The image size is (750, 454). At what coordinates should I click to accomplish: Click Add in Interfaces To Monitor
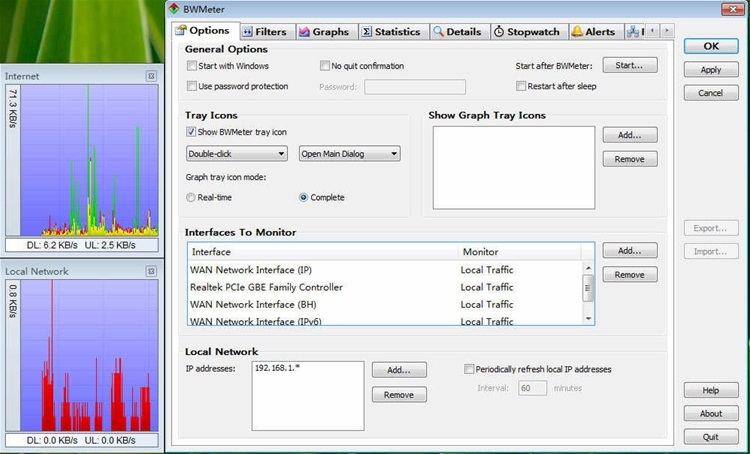(630, 250)
